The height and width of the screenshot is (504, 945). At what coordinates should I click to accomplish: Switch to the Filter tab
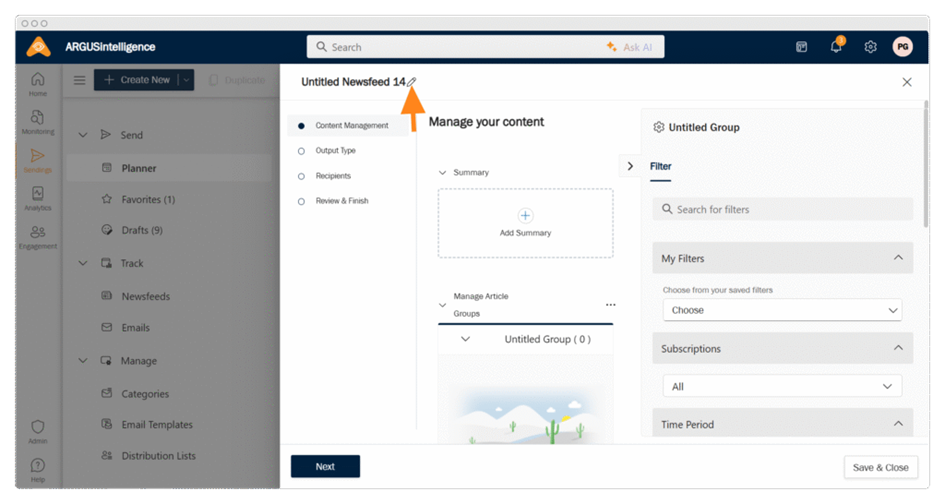[x=661, y=167]
